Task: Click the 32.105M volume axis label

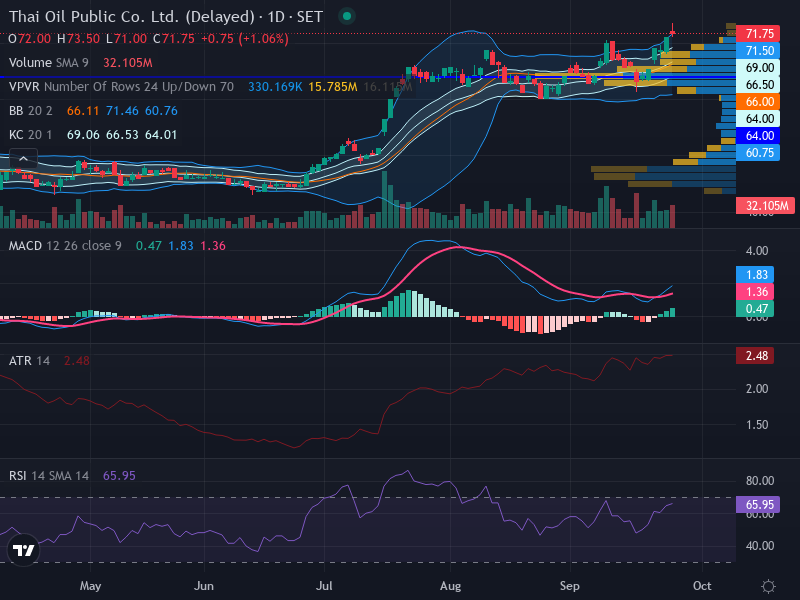Action: point(765,206)
